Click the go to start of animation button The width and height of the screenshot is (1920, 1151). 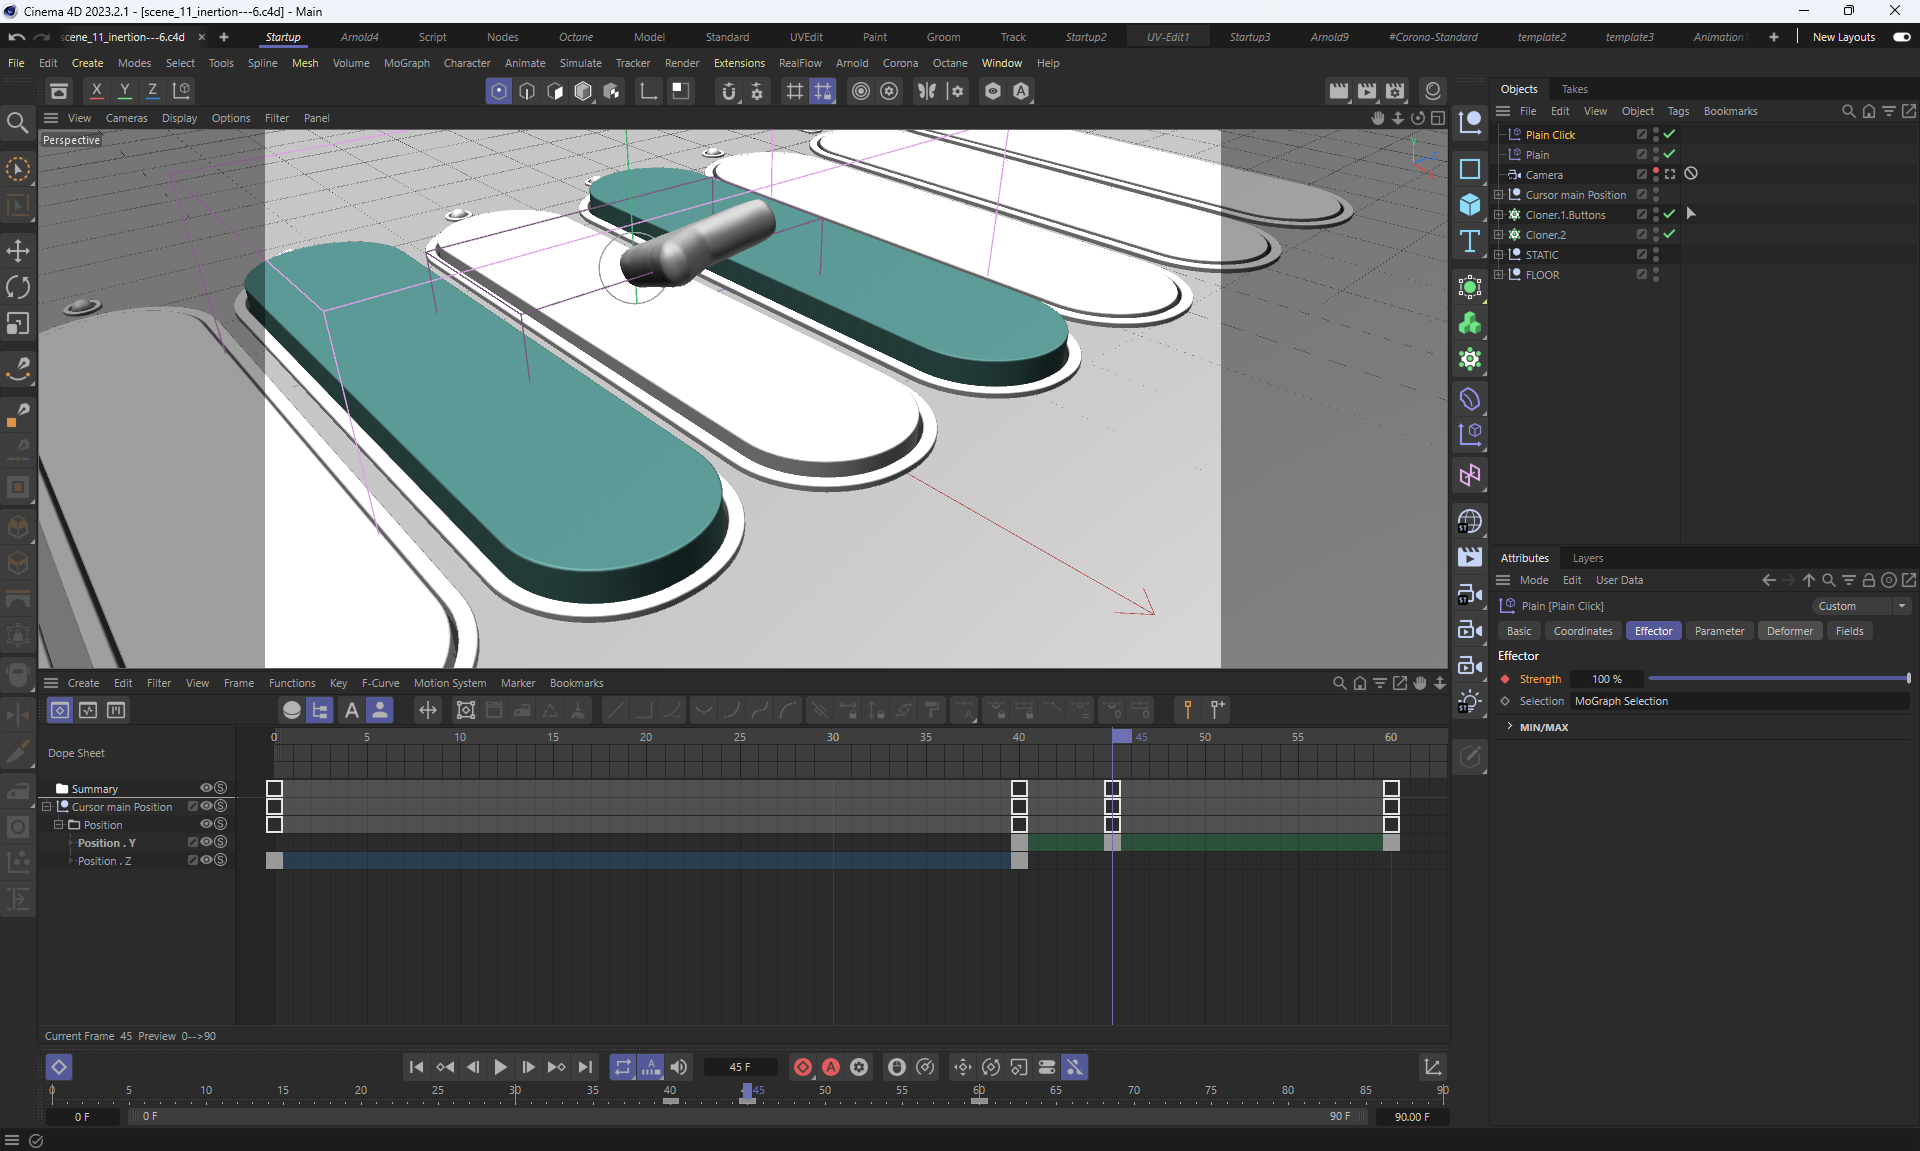pyautogui.click(x=416, y=1067)
